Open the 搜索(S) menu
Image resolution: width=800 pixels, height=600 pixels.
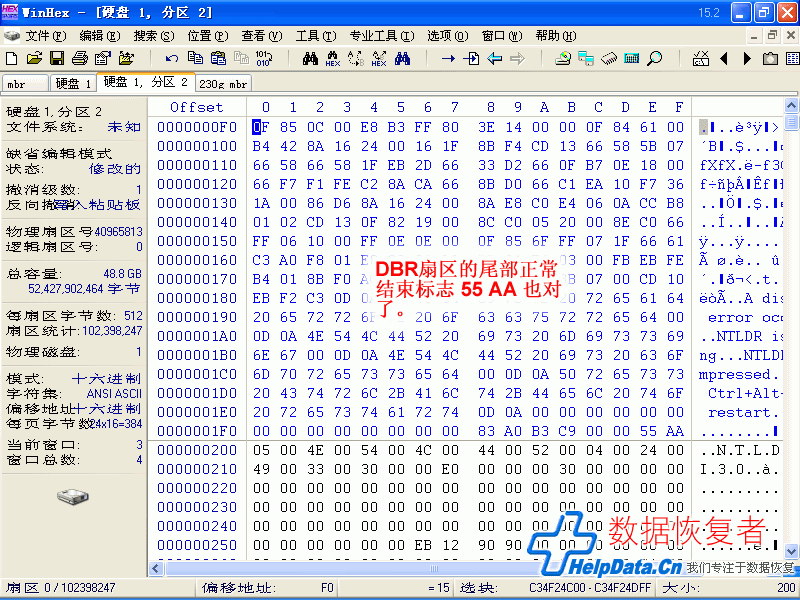pyautogui.click(x=154, y=36)
